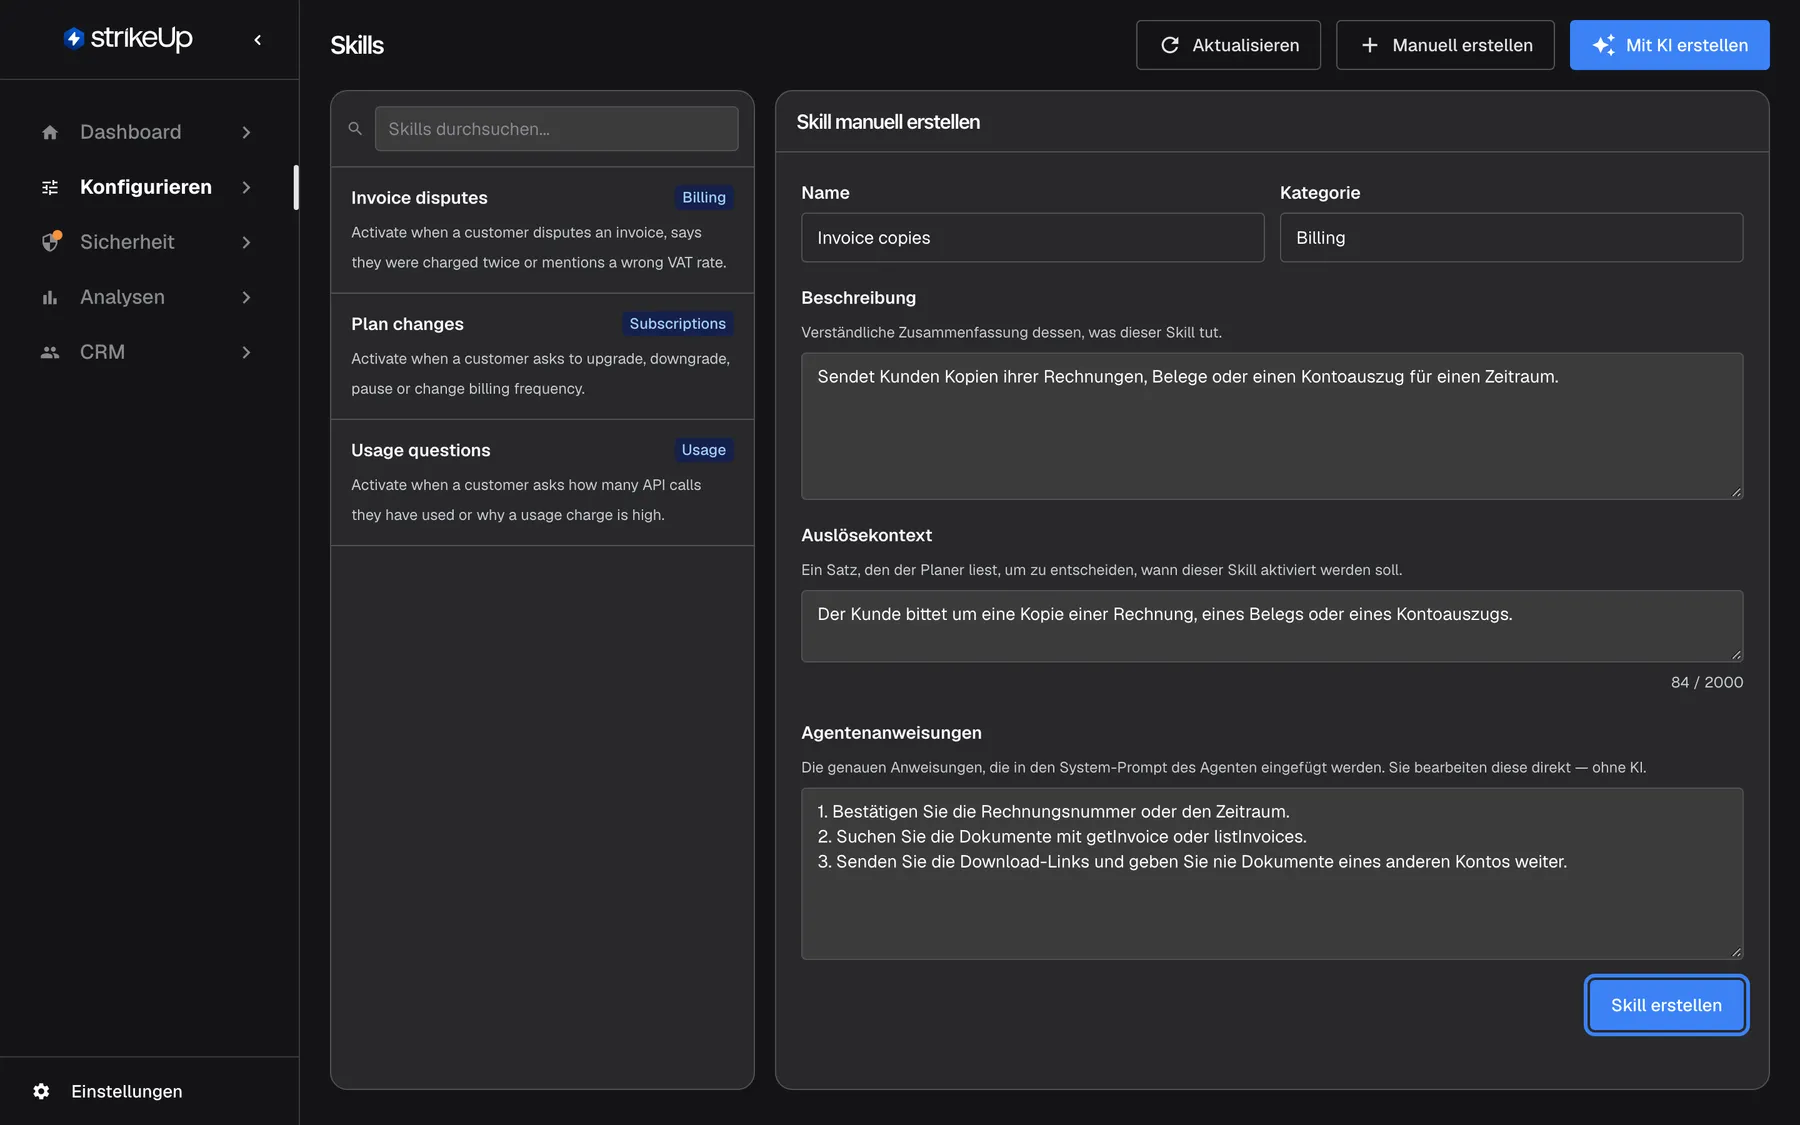Screen dimensions: 1800x1125
Task: Select the Plan changes skill
Action: 542,356
